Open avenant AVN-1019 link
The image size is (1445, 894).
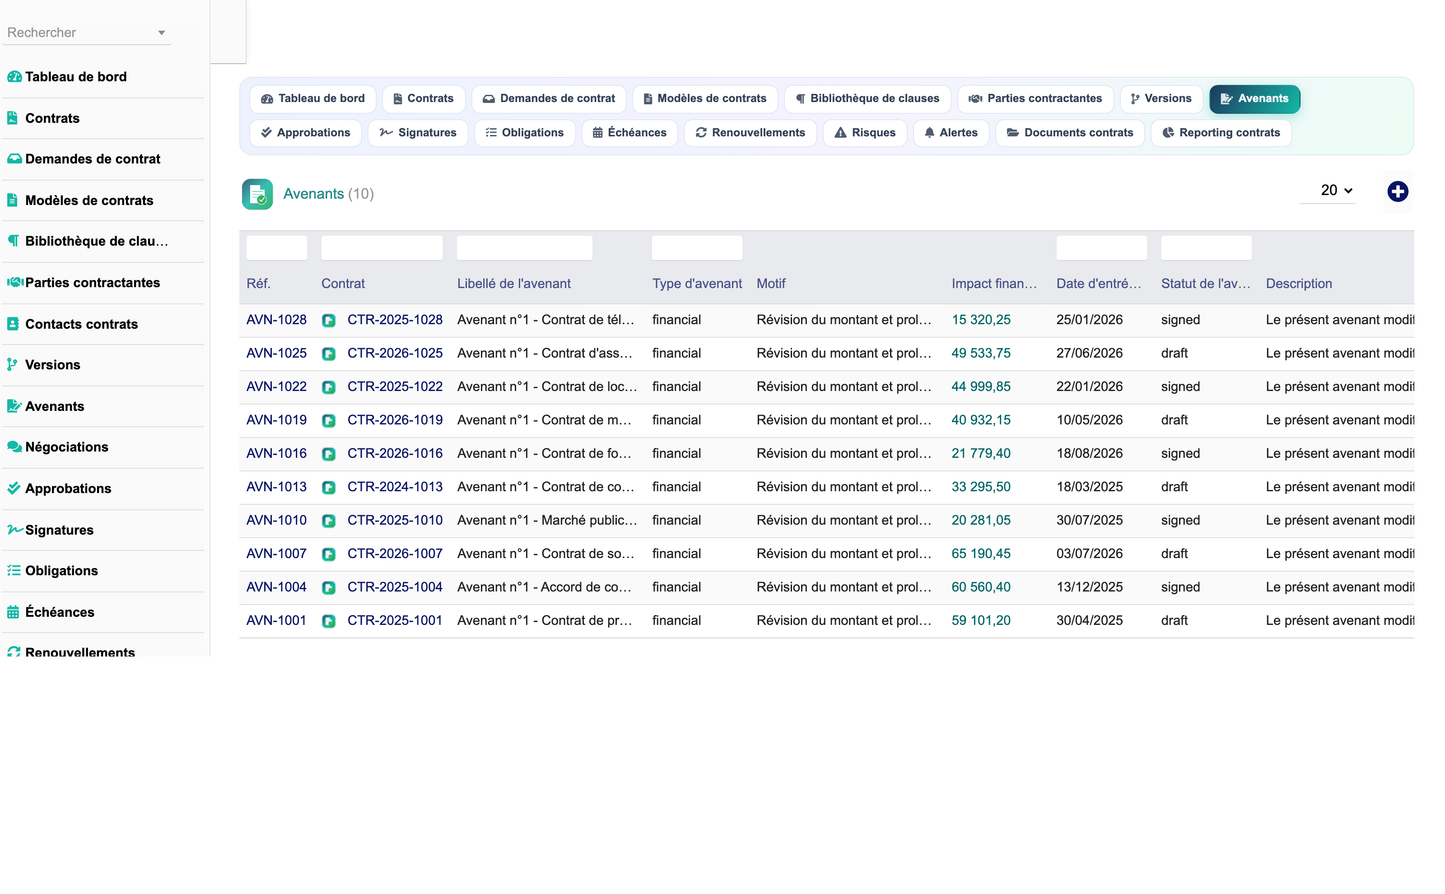pyautogui.click(x=276, y=420)
